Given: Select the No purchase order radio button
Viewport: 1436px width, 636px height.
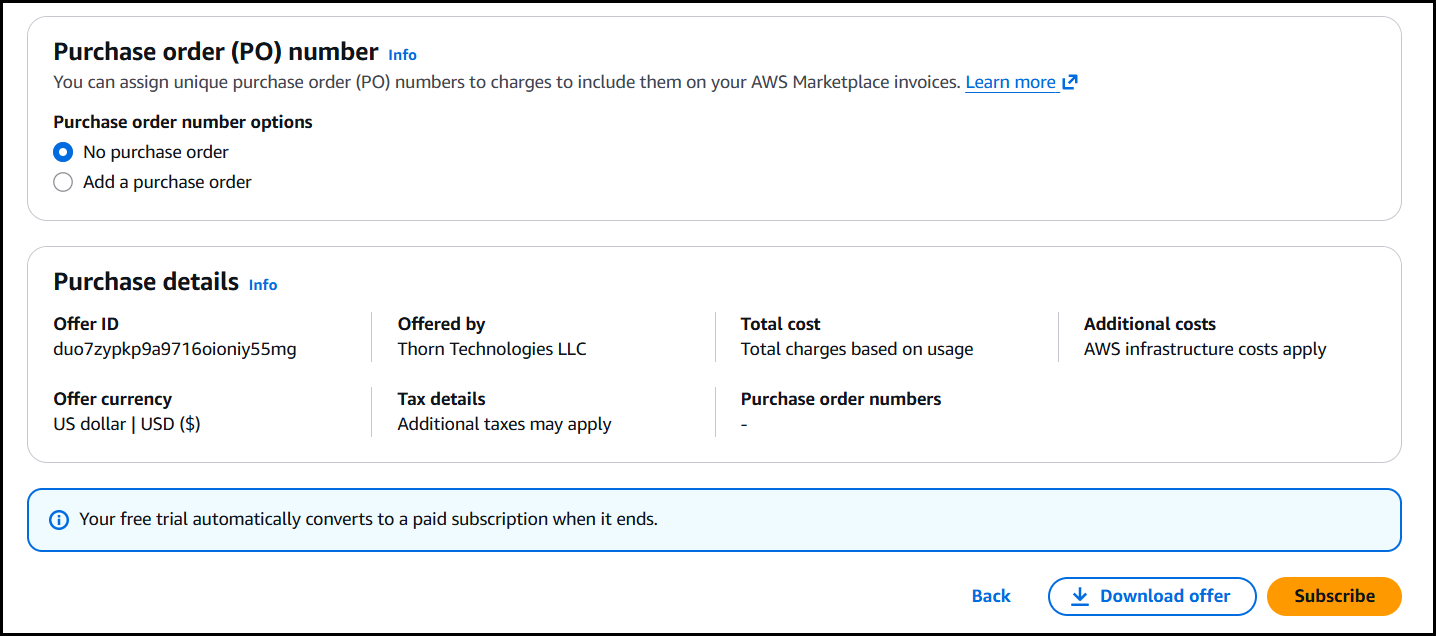Looking at the screenshot, I should point(63,152).
